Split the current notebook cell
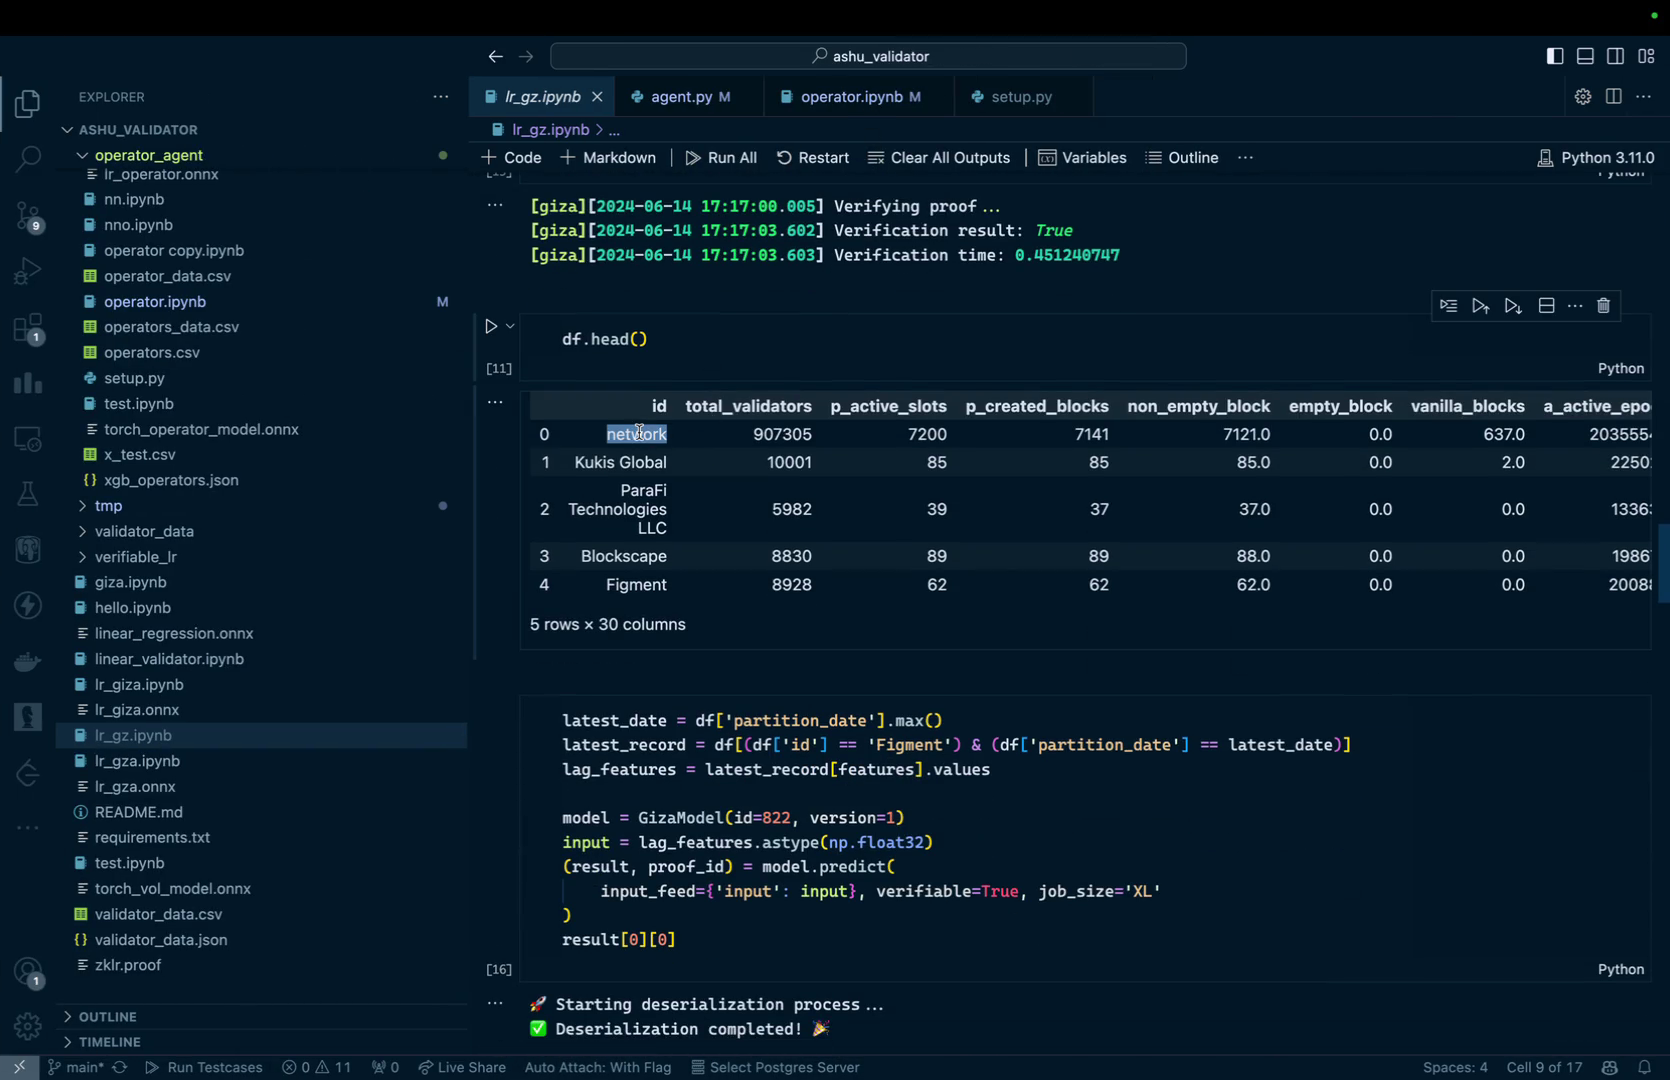 [1546, 306]
